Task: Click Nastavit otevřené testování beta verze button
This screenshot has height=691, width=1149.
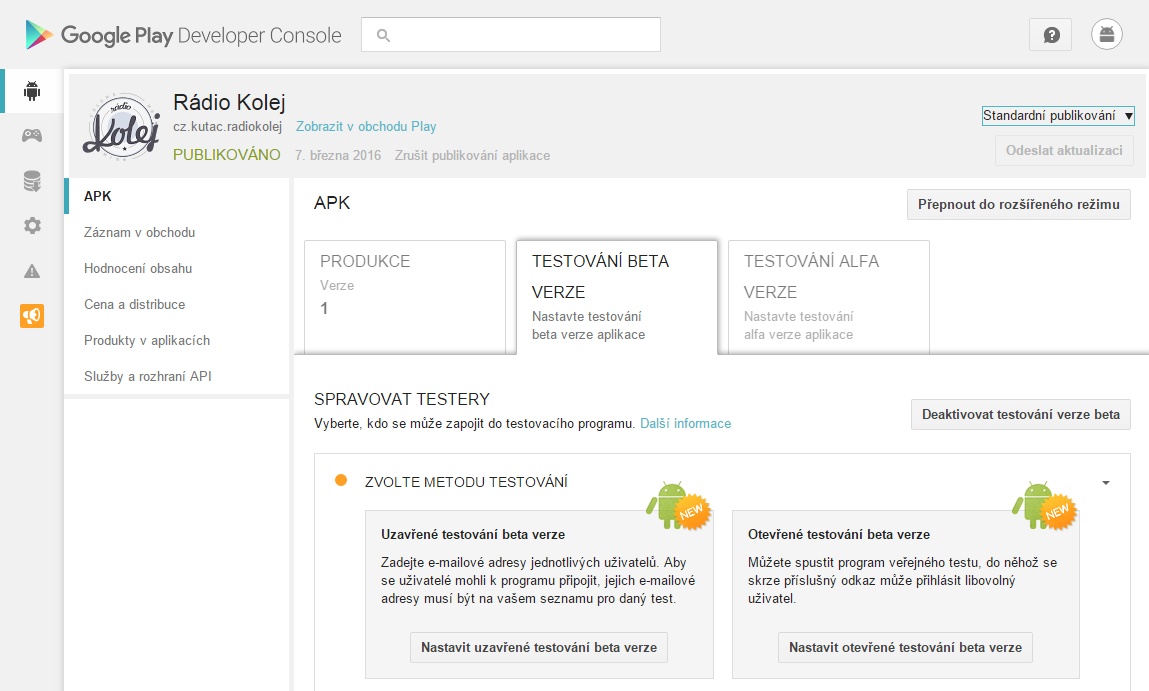Action: (905, 648)
